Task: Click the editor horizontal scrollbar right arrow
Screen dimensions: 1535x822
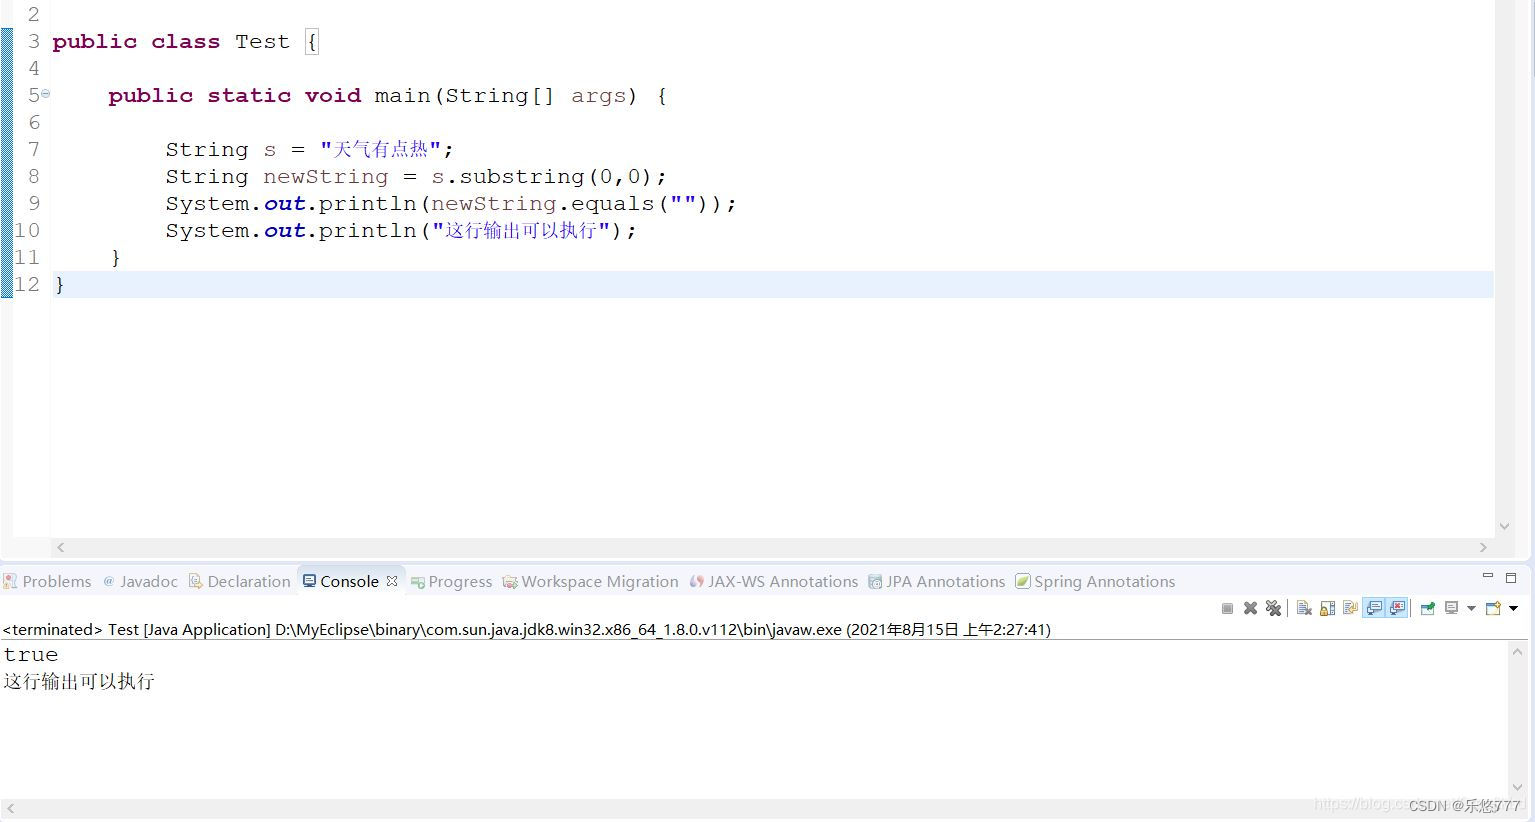Action: (1483, 547)
